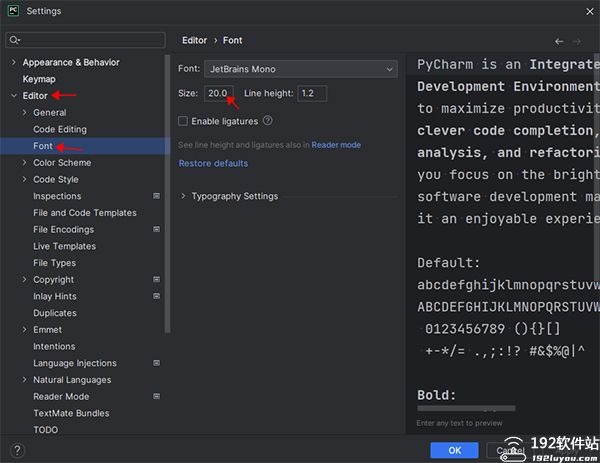
Task: Open the Live Templates page
Action: point(64,246)
